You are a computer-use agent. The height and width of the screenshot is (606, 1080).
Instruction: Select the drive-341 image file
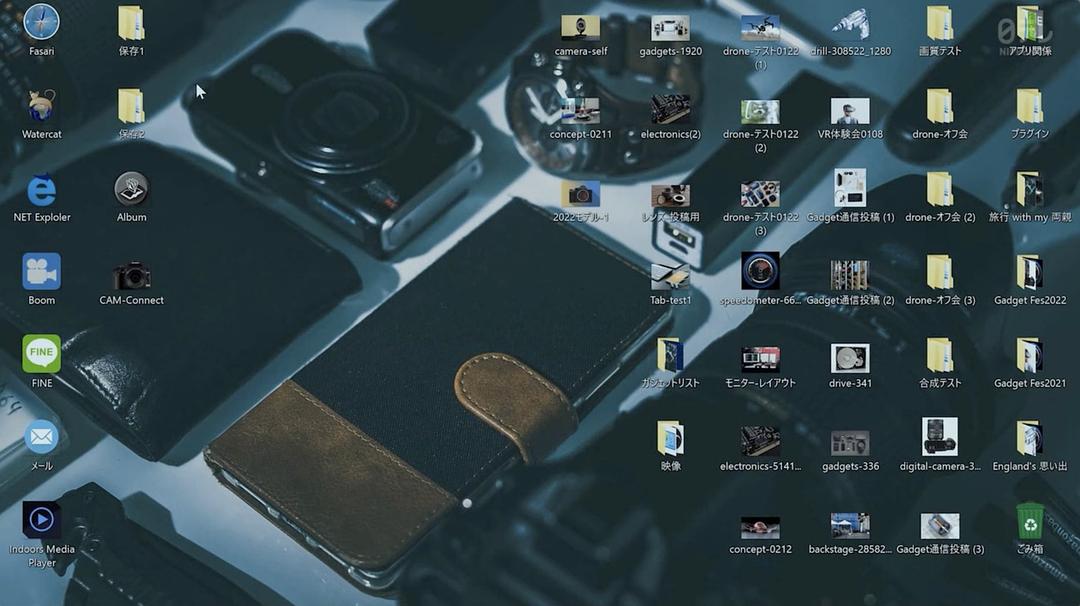(x=850, y=358)
